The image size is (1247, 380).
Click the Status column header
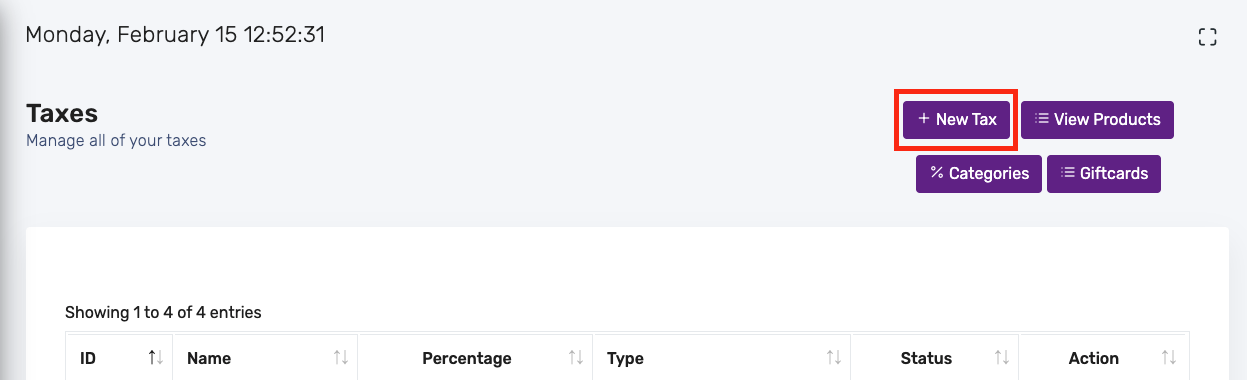(x=934, y=358)
